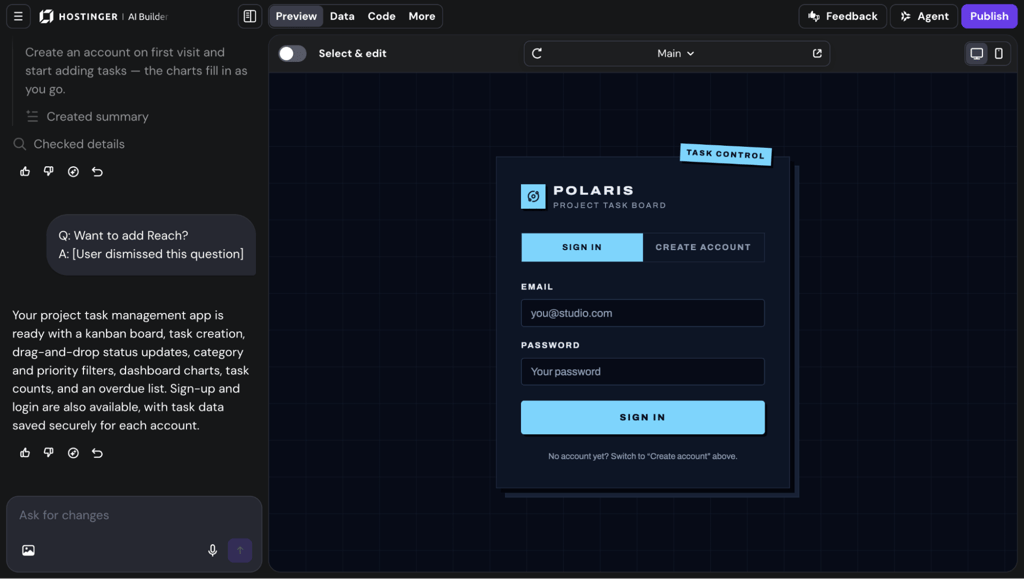This screenshot has height=579, width=1024.
Task: Select the SIGN IN tab in Polaris
Action: pyautogui.click(x=582, y=247)
